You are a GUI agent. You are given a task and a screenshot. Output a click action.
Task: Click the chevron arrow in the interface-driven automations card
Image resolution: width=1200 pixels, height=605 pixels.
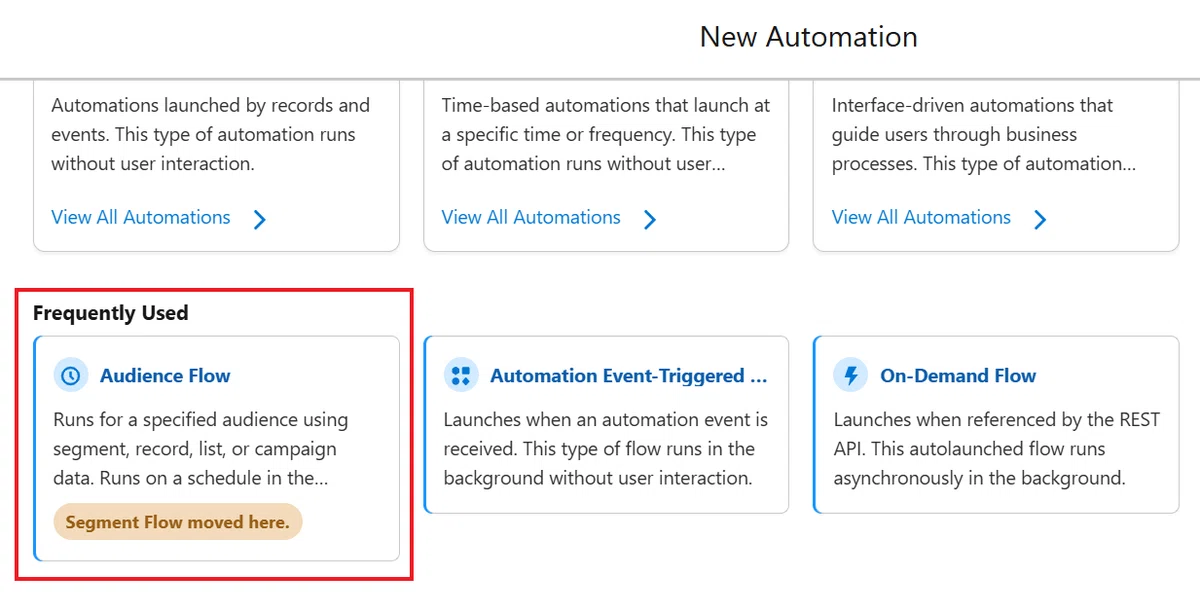1040,219
